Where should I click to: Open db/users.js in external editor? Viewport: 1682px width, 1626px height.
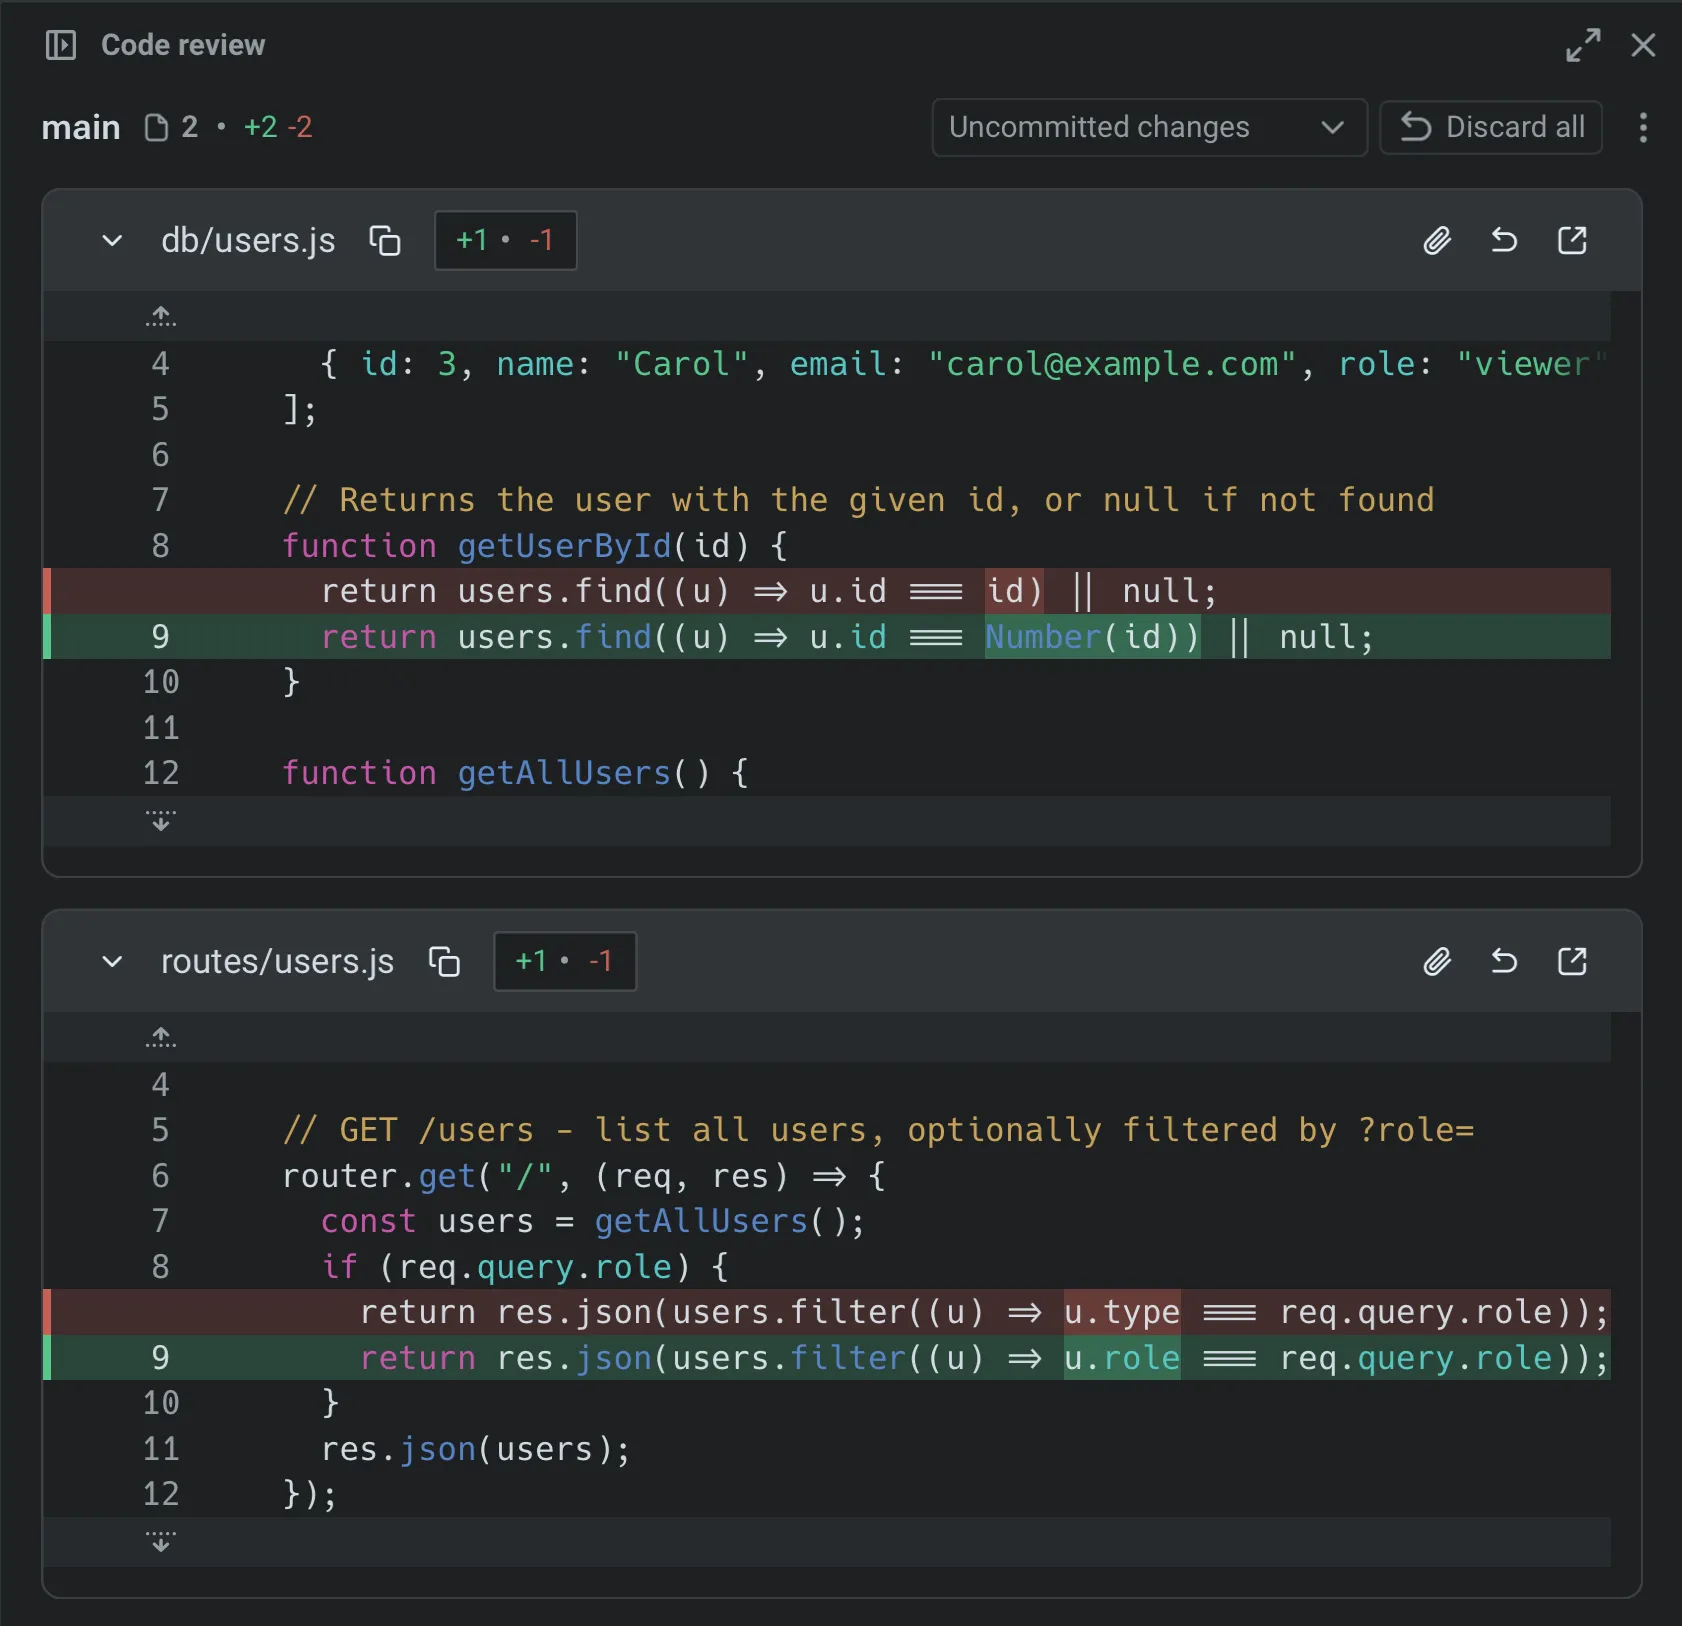tap(1572, 240)
